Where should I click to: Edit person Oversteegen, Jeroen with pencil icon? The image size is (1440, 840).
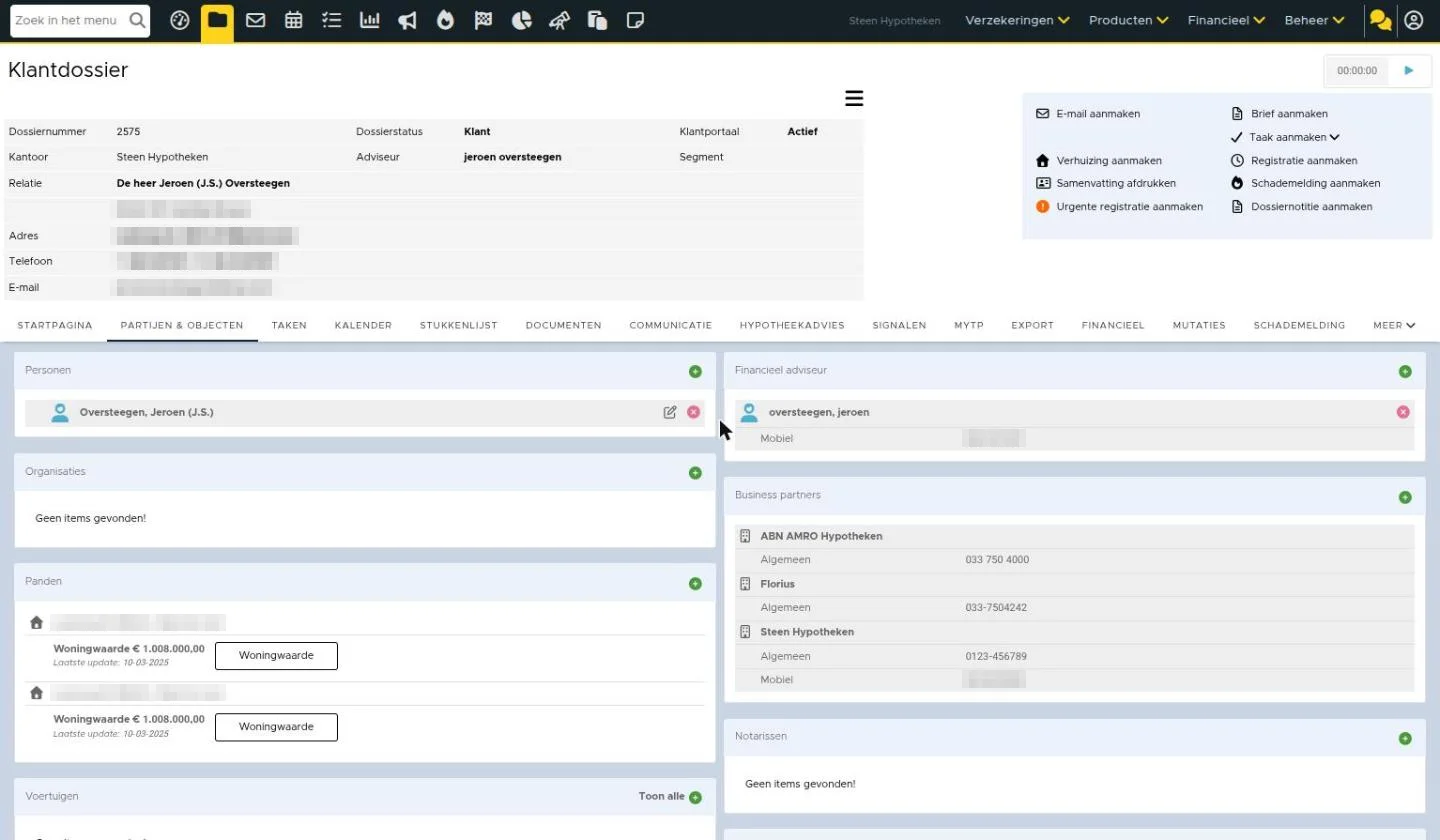(x=670, y=412)
